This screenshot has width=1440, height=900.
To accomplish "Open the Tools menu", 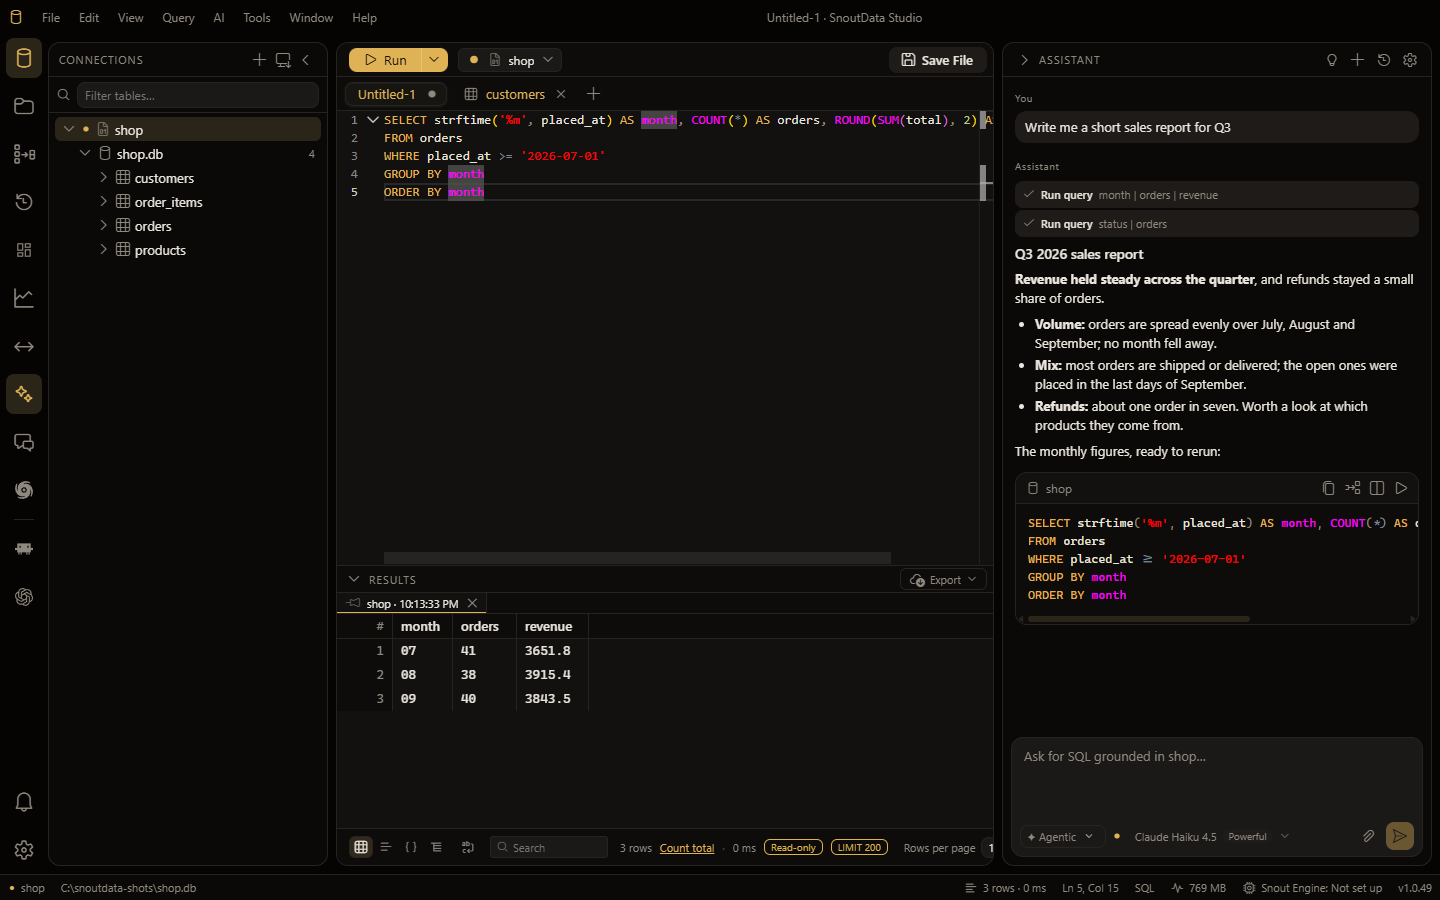I will click(257, 18).
